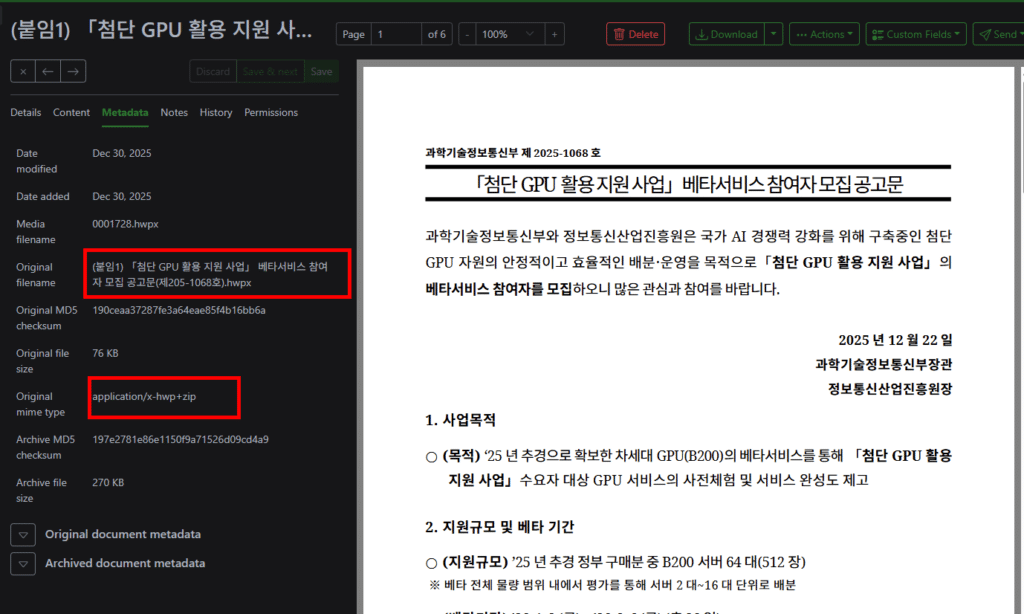The image size is (1024, 614).
Task: Zoom in with the plus button
Action: 554,34
